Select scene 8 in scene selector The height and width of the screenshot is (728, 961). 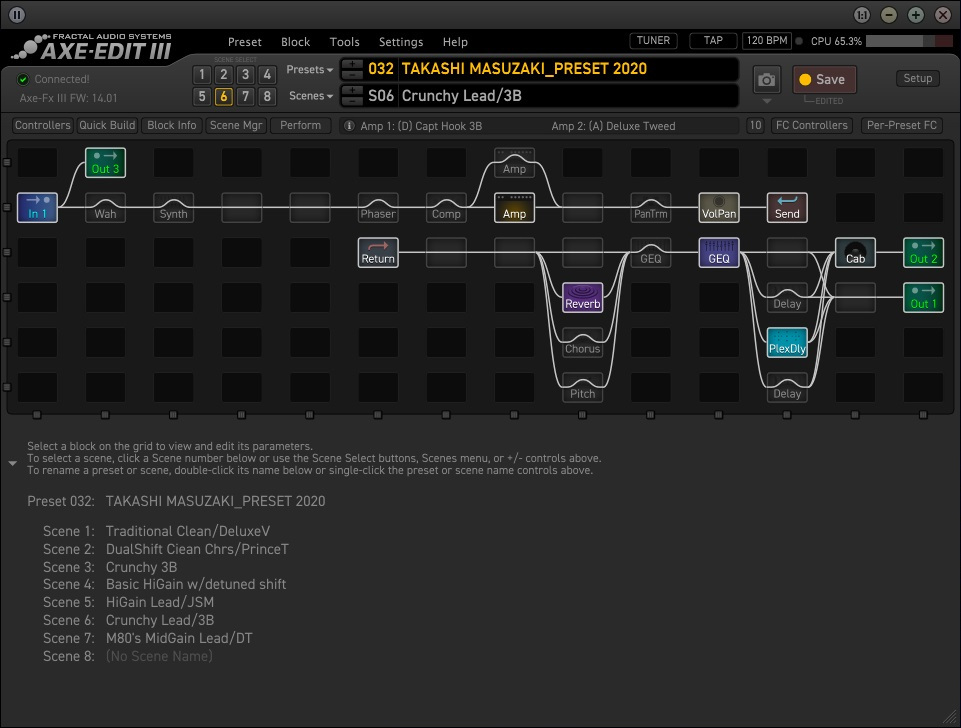point(267,97)
